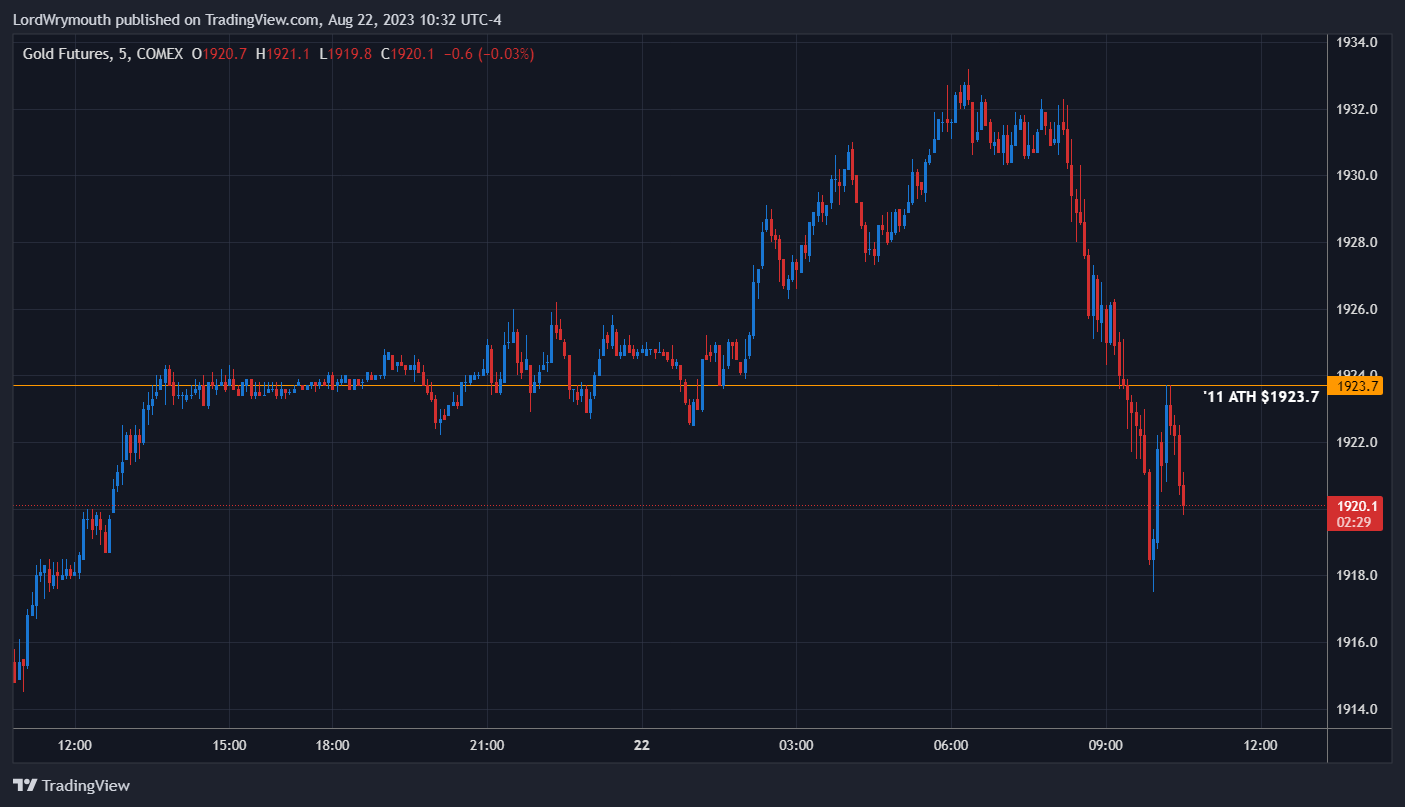Click the 06:00 time axis label
The height and width of the screenshot is (807, 1405).
point(950,745)
